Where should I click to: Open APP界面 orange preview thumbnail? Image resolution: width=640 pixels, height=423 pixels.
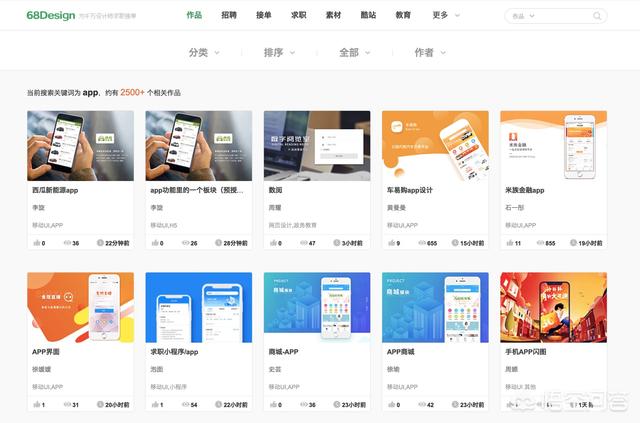click(x=80, y=307)
